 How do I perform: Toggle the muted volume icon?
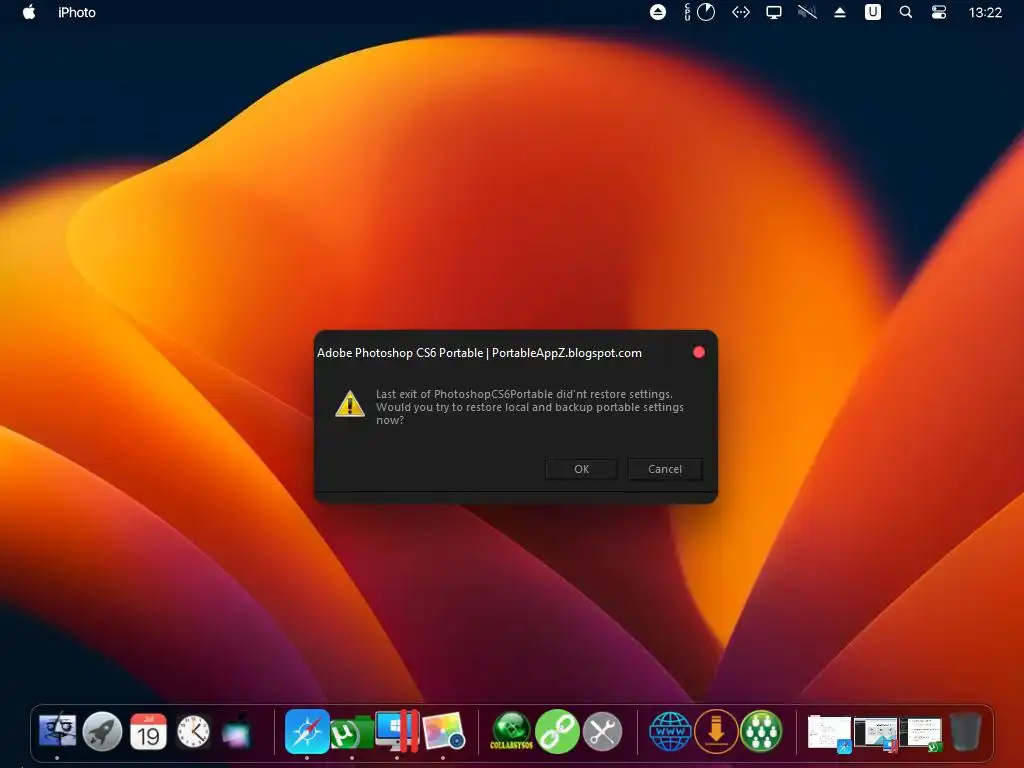point(807,12)
